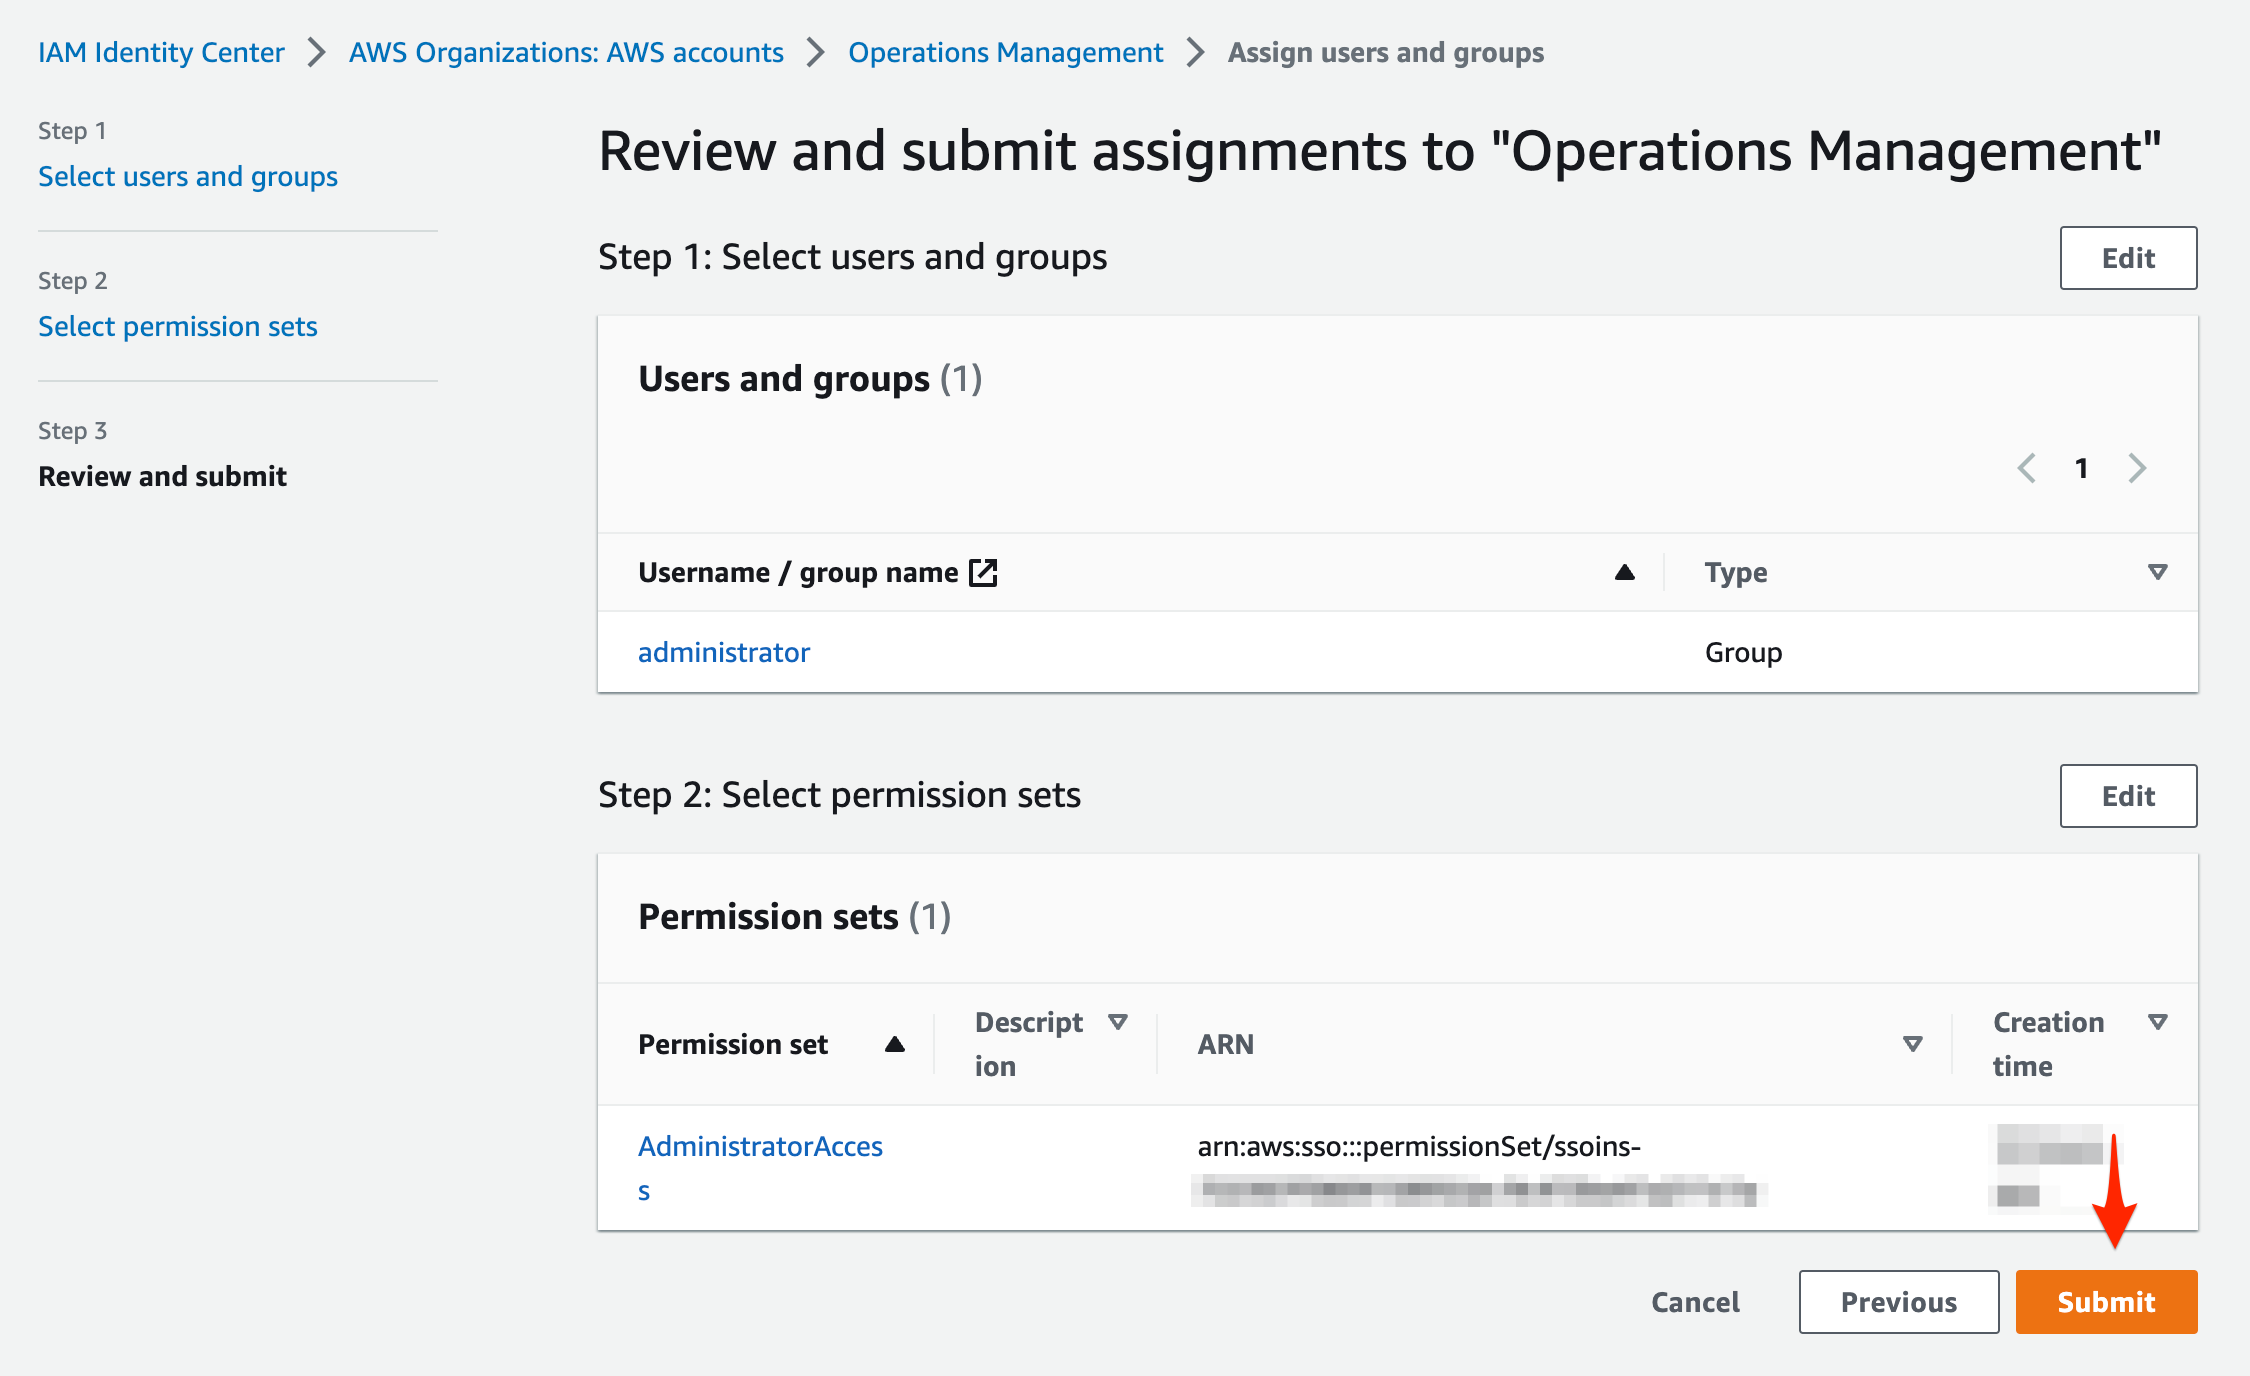The height and width of the screenshot is (1376, 2250).
Task: Sort permission sets by ARN arrow
Action: coord(1912,1044)
